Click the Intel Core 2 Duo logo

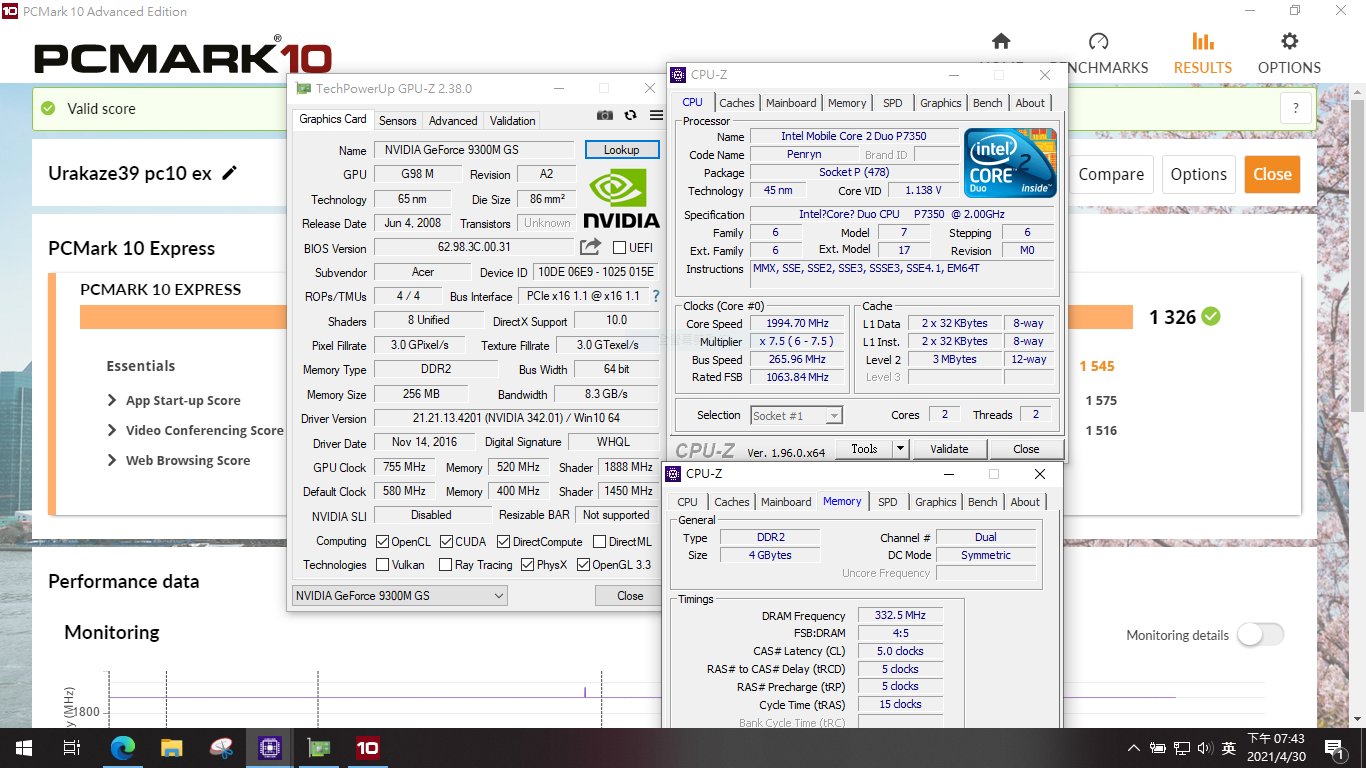(x=1010, y=163)
